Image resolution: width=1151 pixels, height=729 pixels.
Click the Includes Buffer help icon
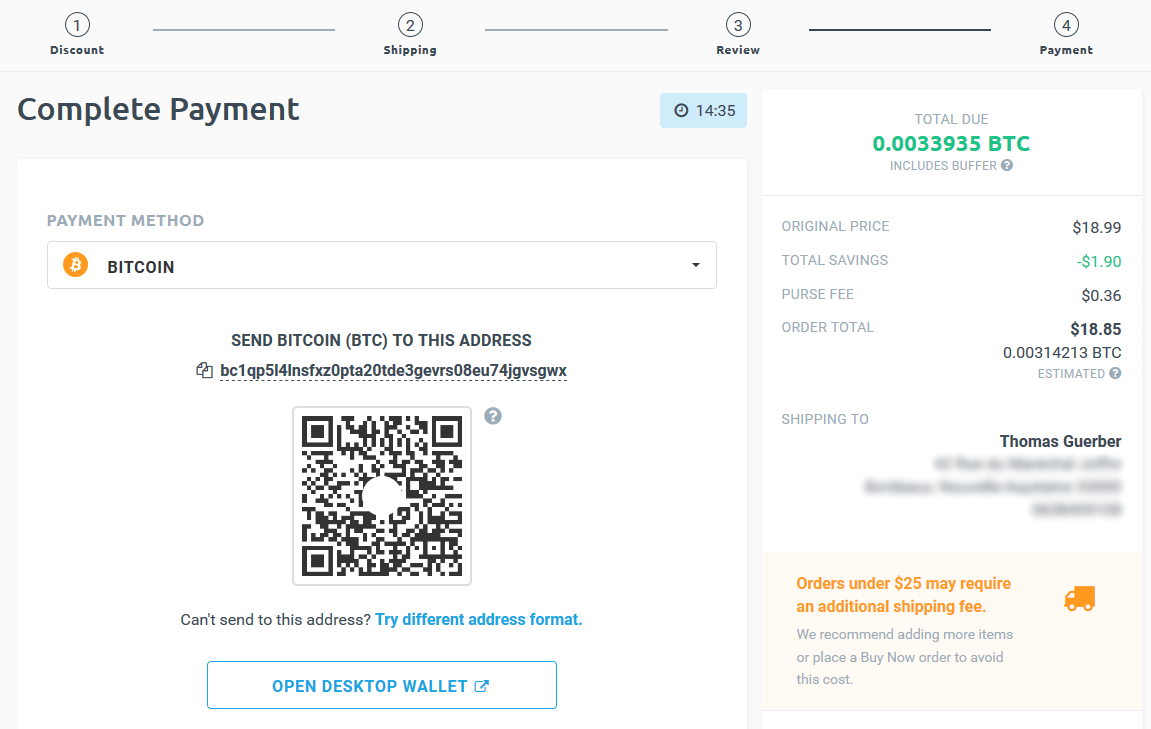(1008, 165)
